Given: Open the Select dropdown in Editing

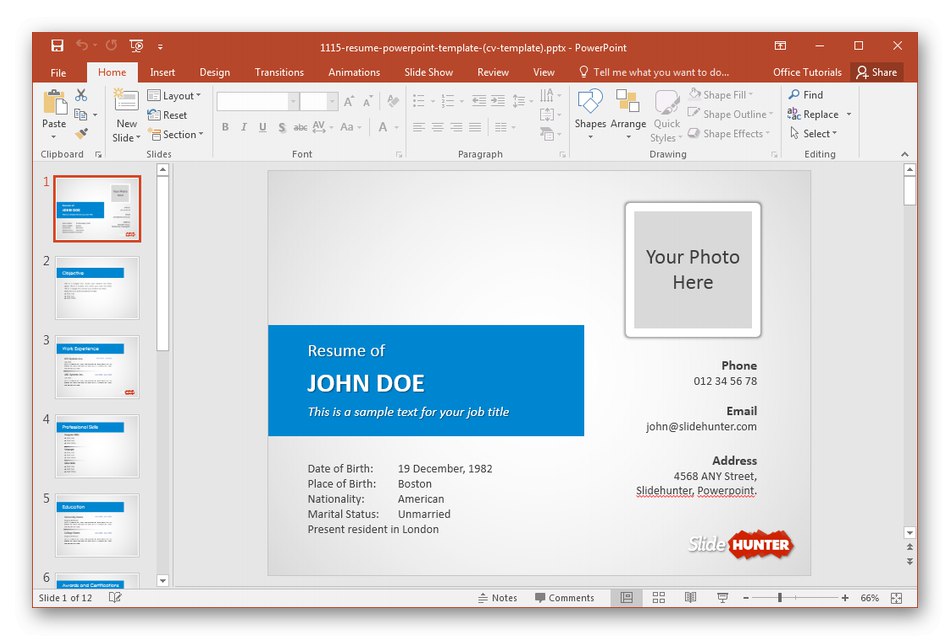Looking at the screenshot, I should coord(813,134).
